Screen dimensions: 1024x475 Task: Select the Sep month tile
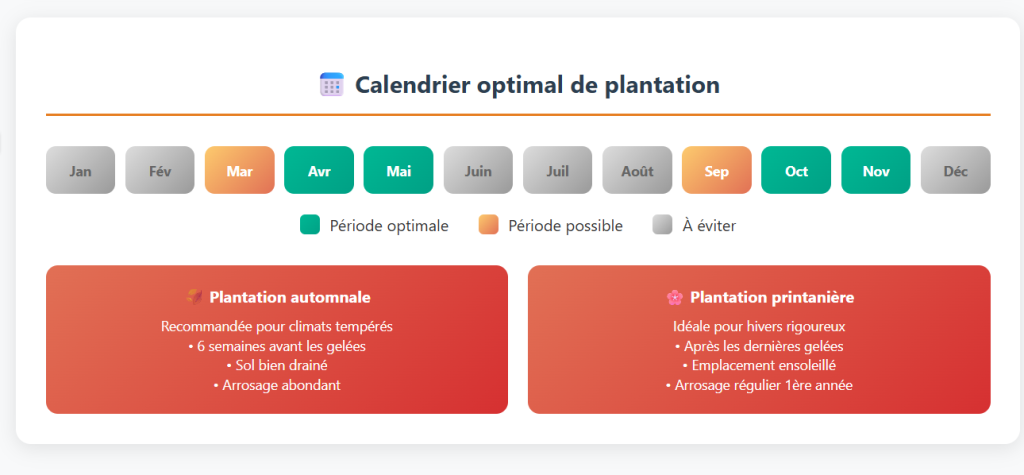coord(717,170)
